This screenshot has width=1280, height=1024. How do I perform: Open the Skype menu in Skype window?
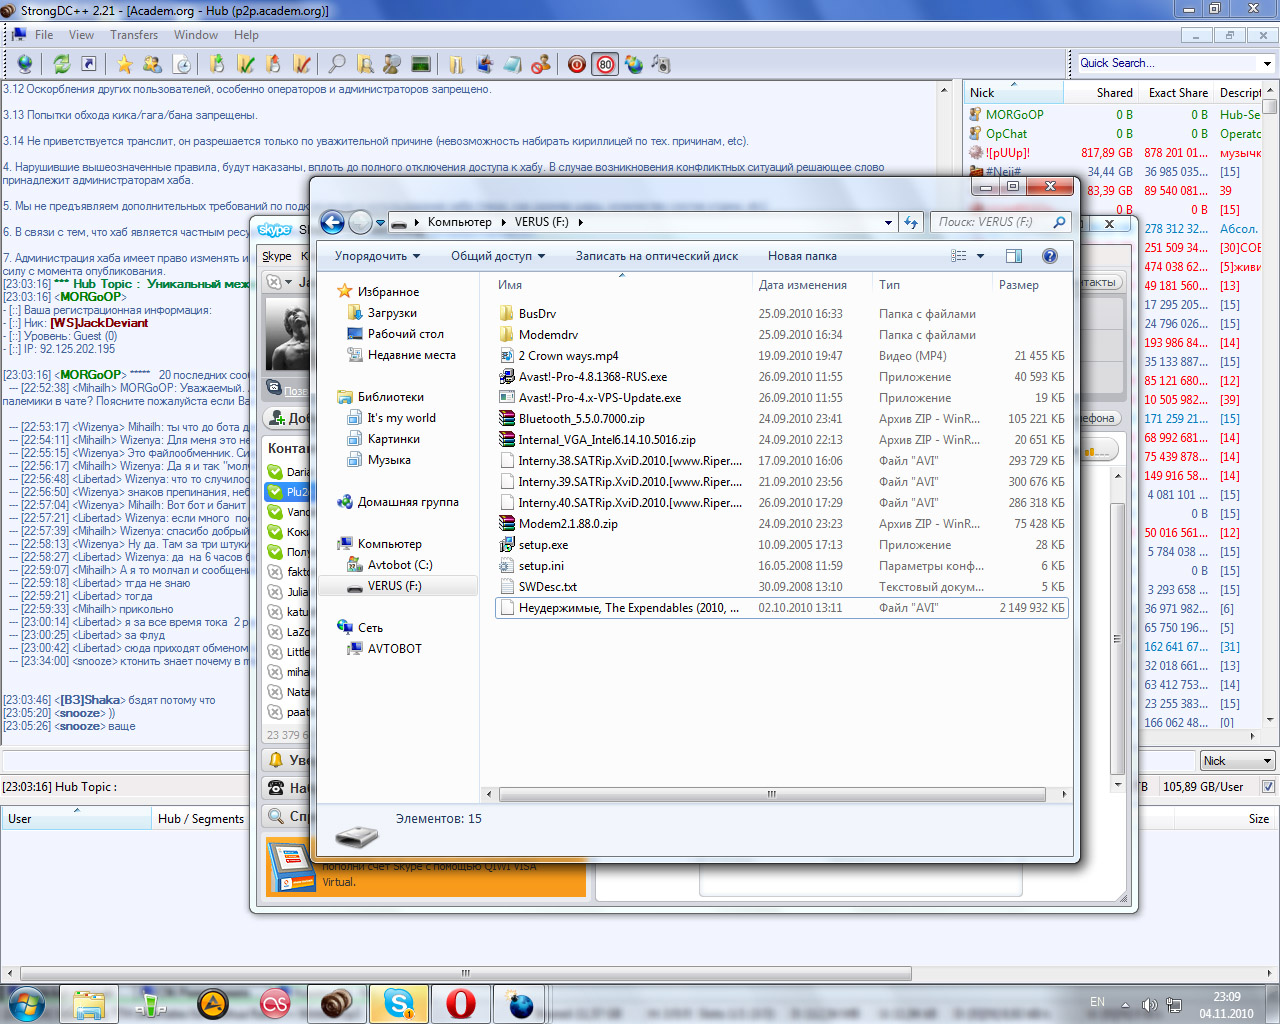pos(277,256)
